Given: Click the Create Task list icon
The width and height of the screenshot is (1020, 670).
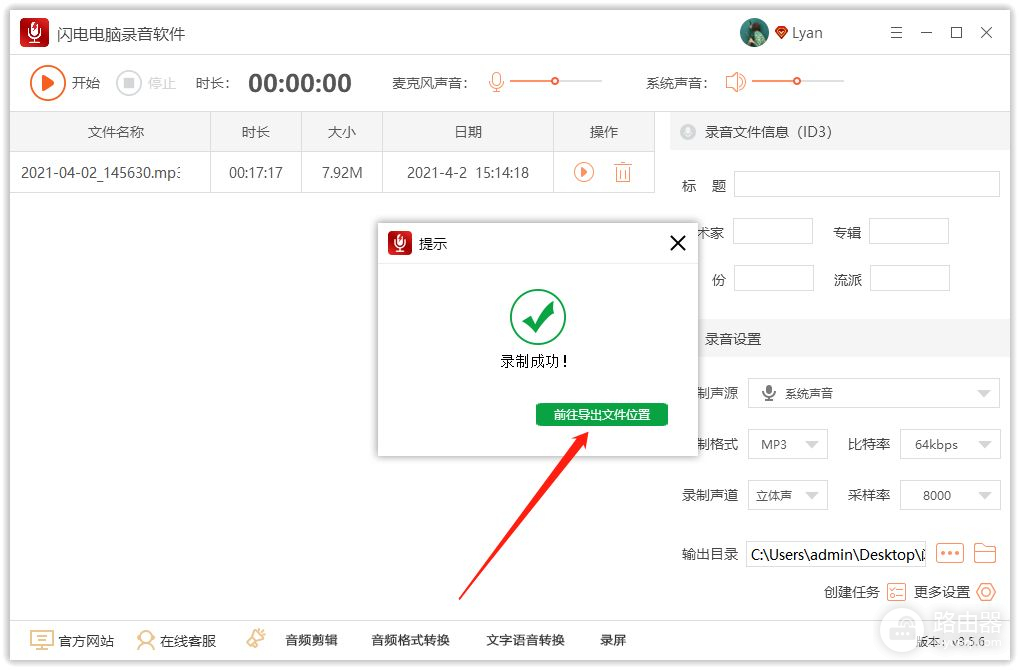Looking at the screenshot, I should pos(896,592).
